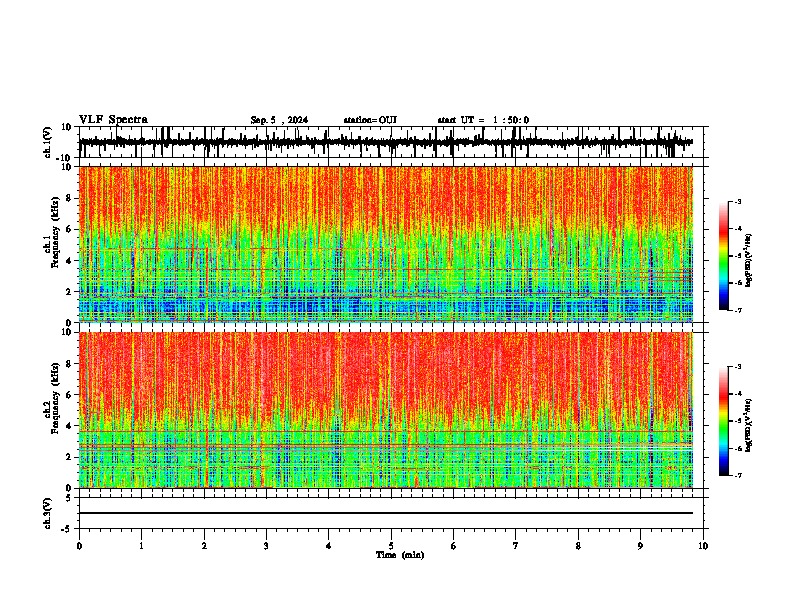The height and width of the screenshot is (612, 792).
Task: Click the time axis tick label "9"
Action: tap(640, 546)
